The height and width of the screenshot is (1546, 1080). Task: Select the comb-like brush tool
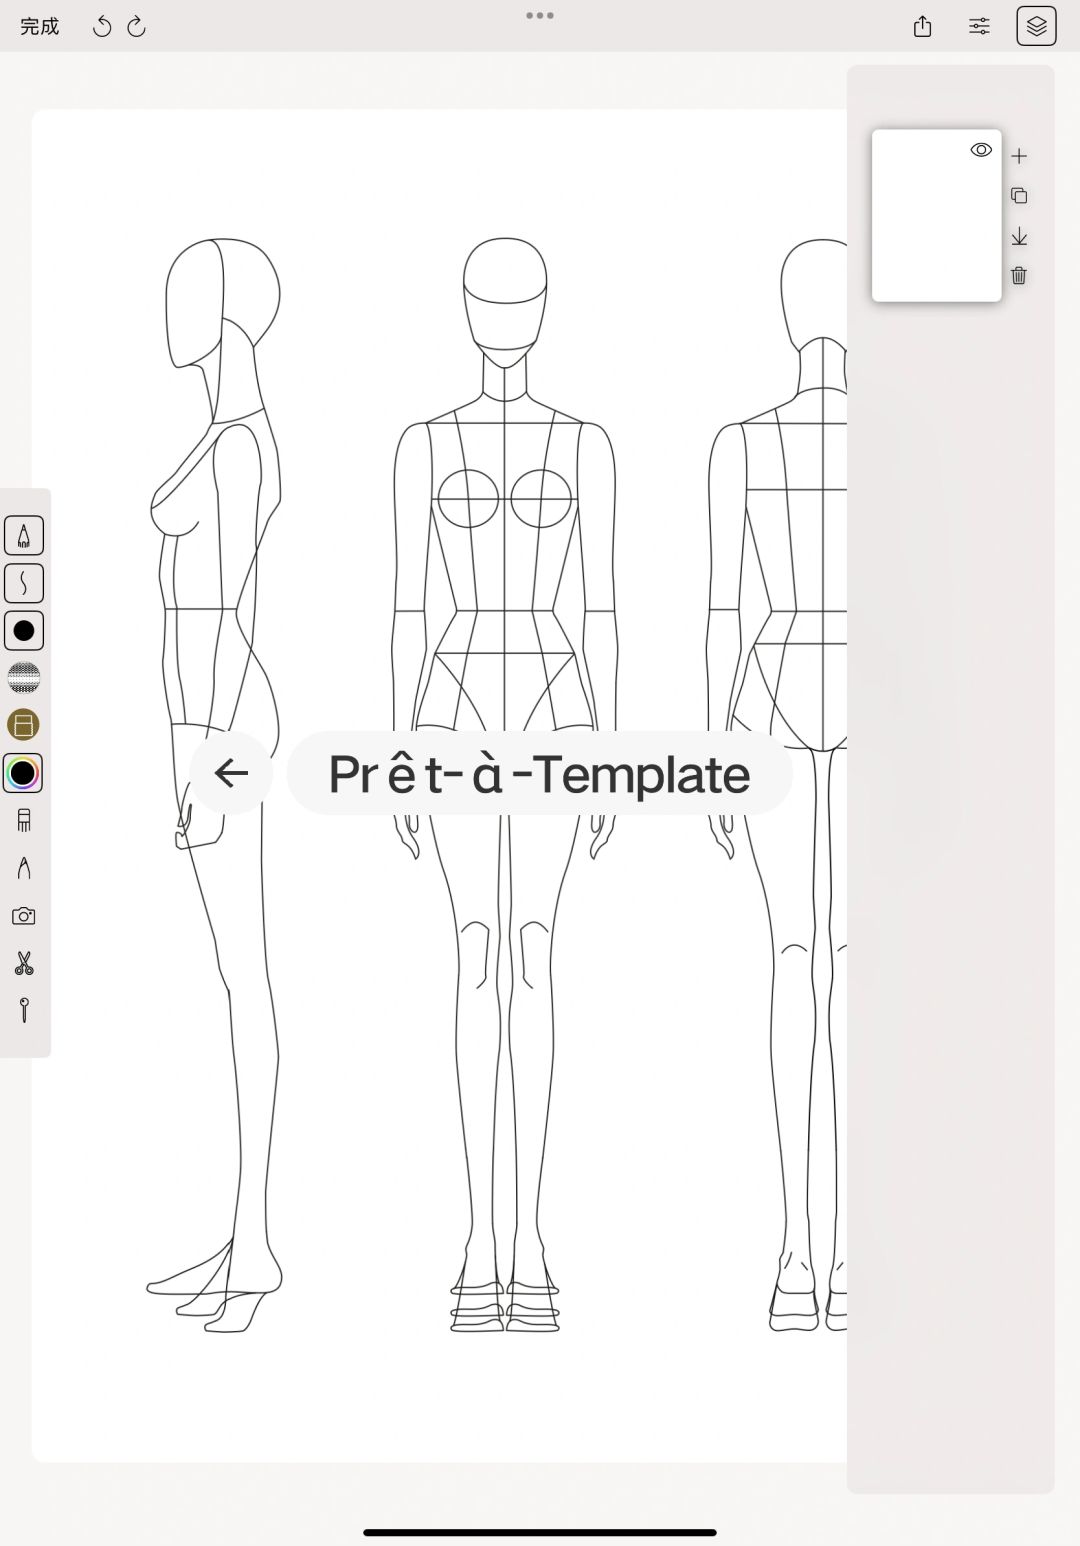(24, 820)
